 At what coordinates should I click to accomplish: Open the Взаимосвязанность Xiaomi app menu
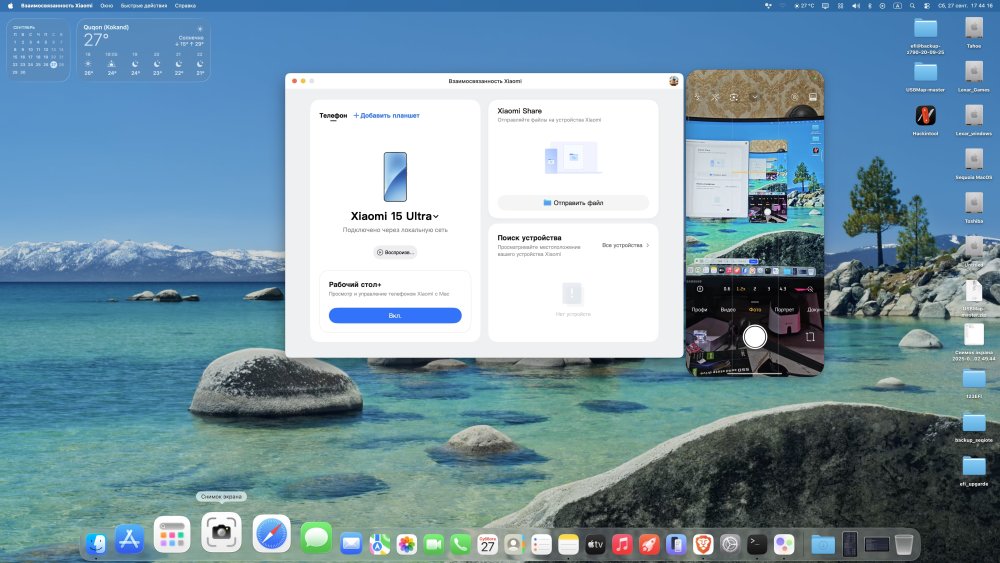coord(56,6)
